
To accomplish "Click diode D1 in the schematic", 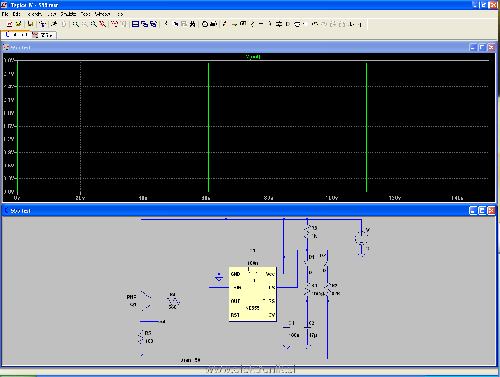I will pyautogui.click(x=307, y=262).
